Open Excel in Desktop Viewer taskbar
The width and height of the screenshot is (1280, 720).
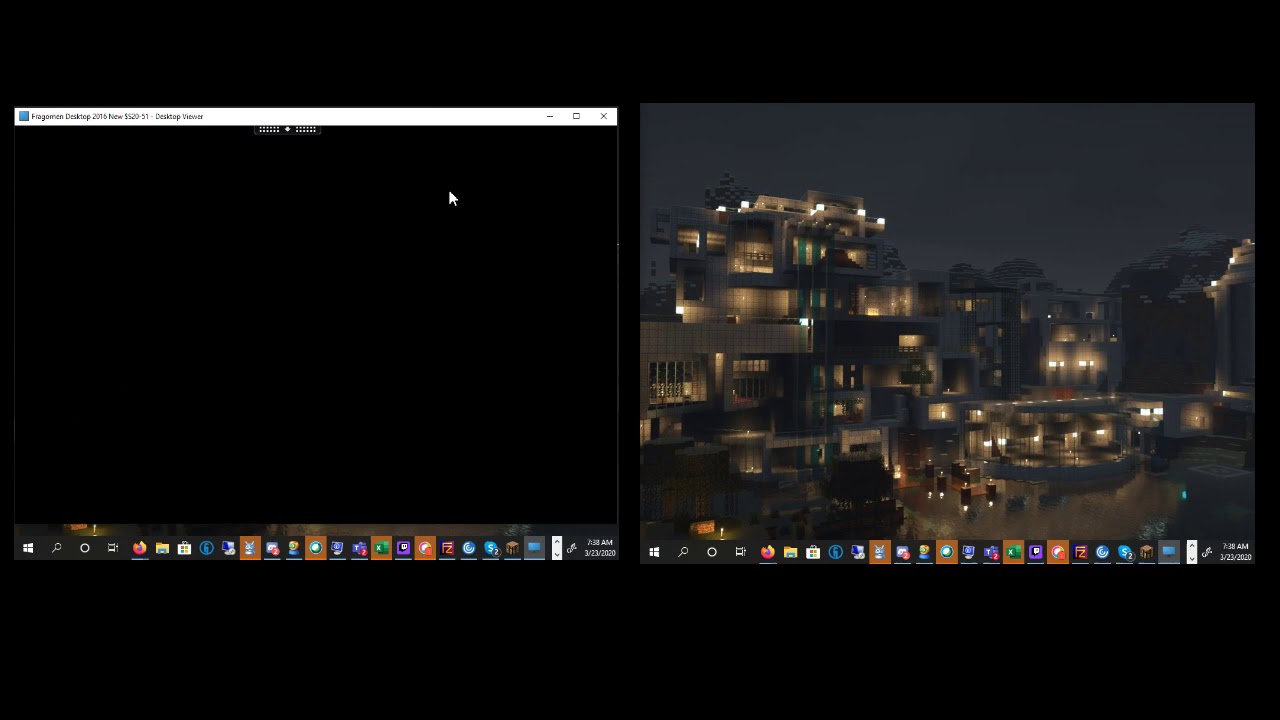tap(381, 548)
